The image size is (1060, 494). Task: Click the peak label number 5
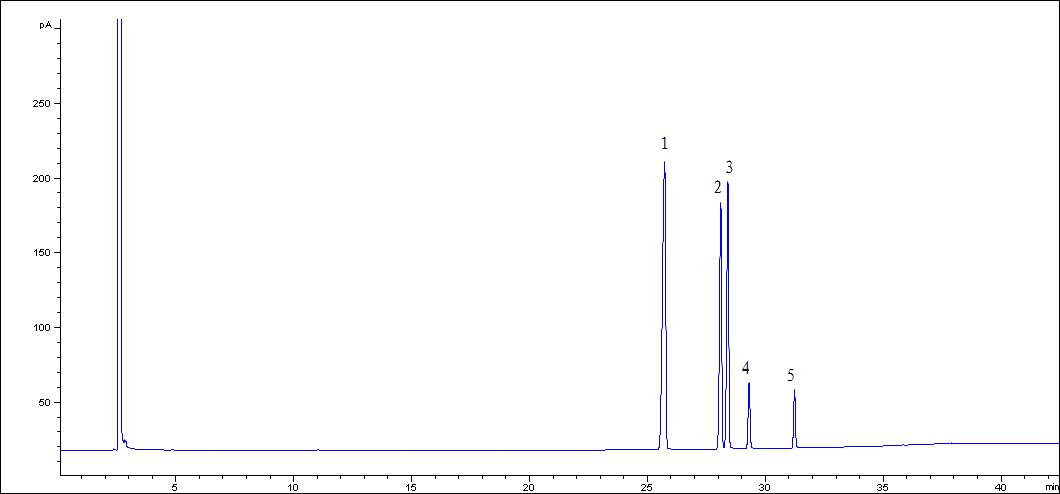point(791,376)
